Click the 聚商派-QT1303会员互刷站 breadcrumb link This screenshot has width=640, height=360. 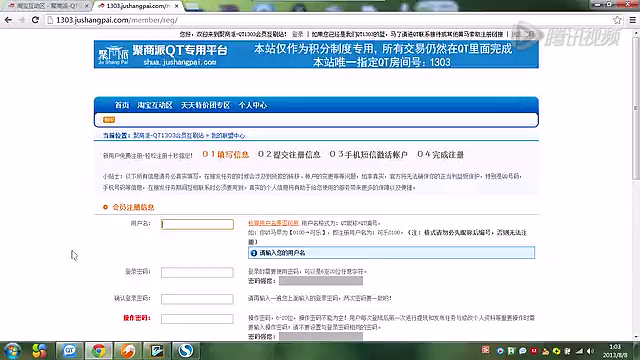(x=169, y=136)
